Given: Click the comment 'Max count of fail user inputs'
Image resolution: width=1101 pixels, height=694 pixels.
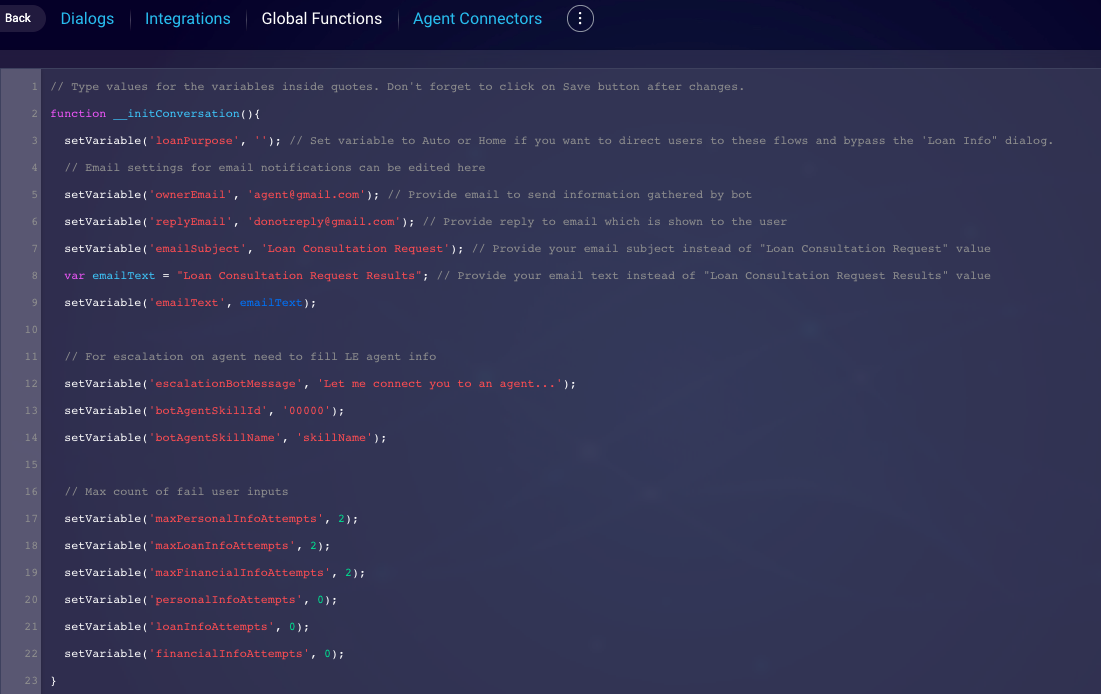Looking at the screenshot, I should pyautogui.click(x=176, y=492).
